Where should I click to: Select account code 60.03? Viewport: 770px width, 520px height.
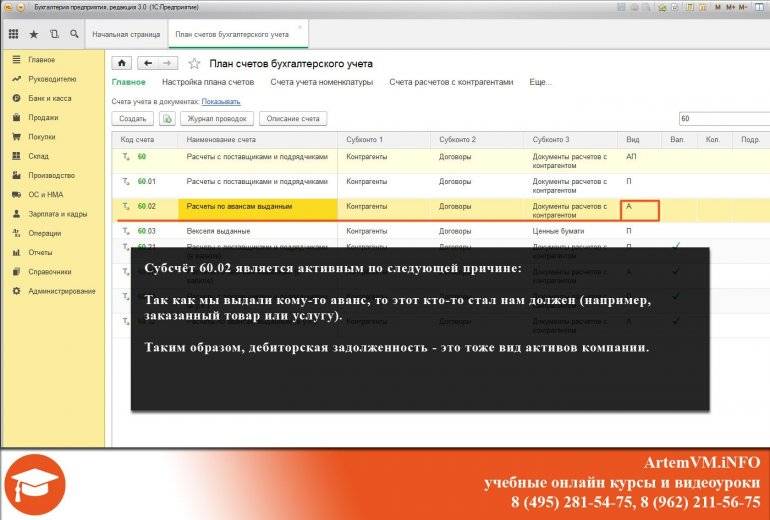pyautogui.click(x=146, y=231)
